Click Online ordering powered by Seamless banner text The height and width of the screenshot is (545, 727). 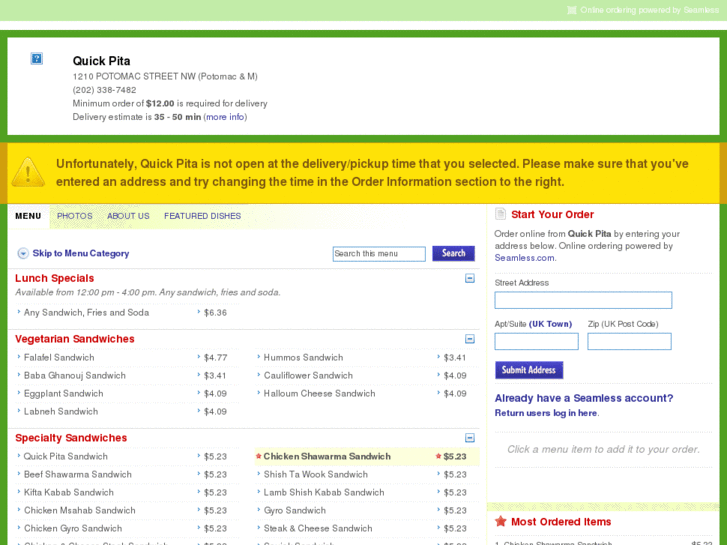649,10
